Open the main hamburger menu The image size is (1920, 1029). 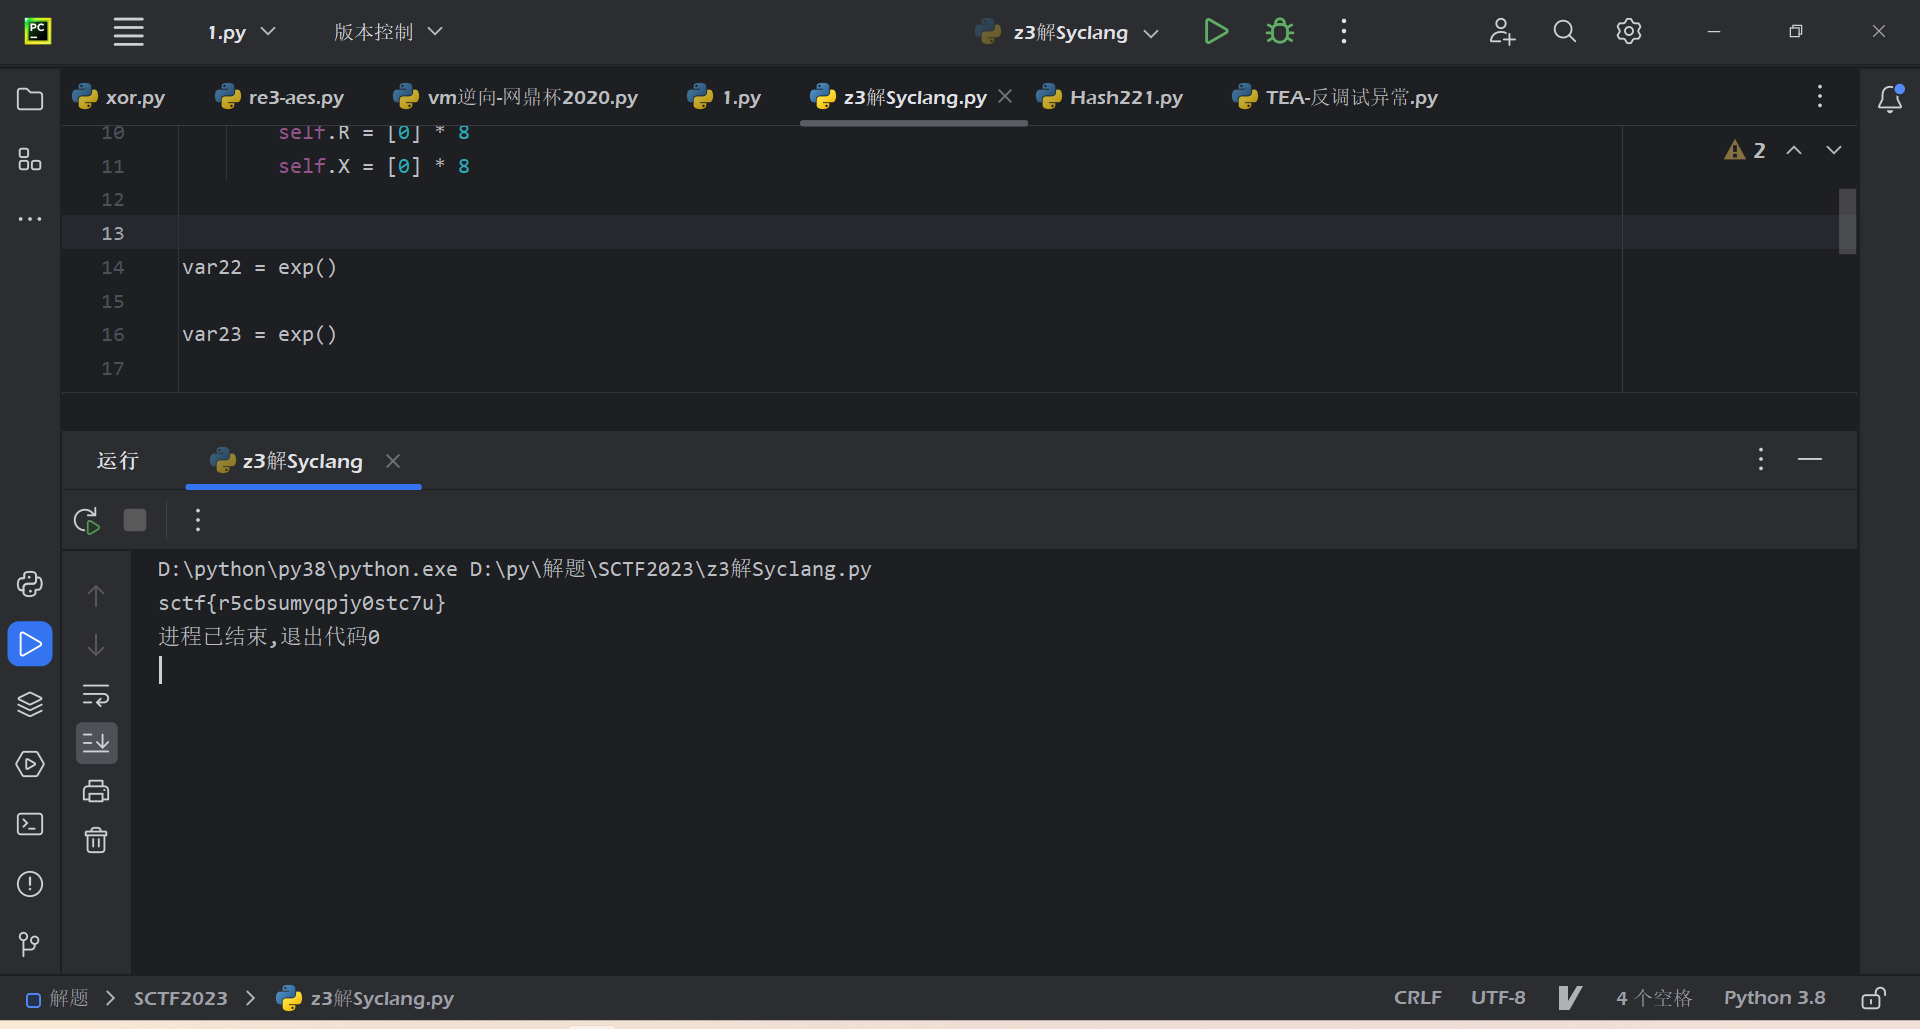[x=128, y=32]
